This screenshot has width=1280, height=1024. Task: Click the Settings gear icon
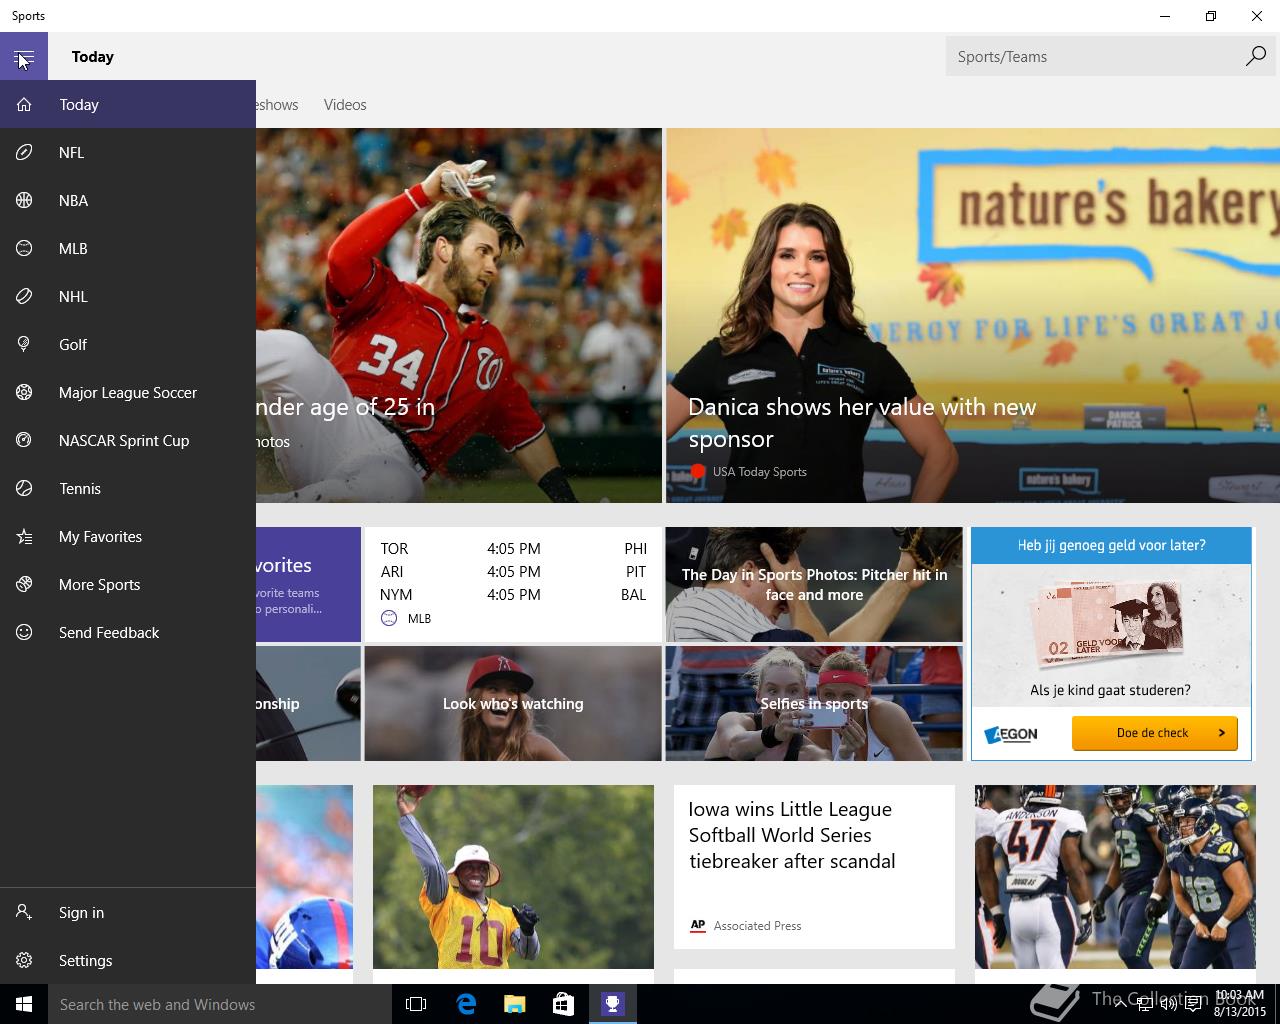point(24,960)
